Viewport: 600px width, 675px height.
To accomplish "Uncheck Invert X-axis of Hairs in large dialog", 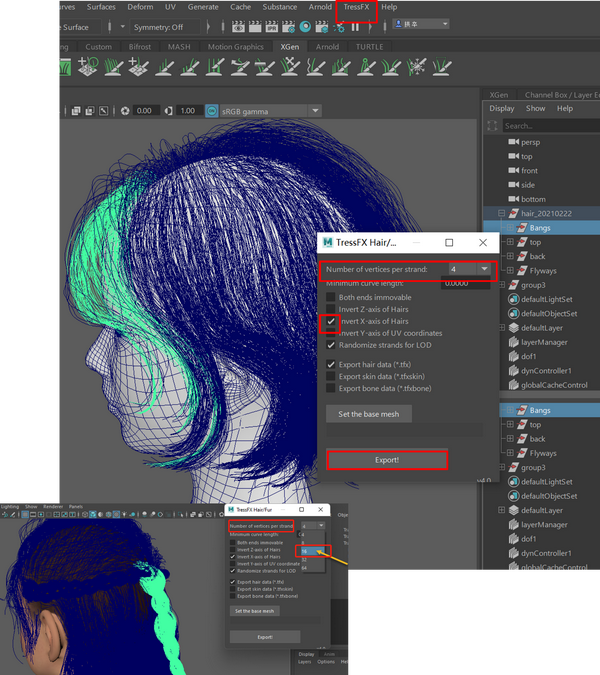I will (x=331, y=321).
